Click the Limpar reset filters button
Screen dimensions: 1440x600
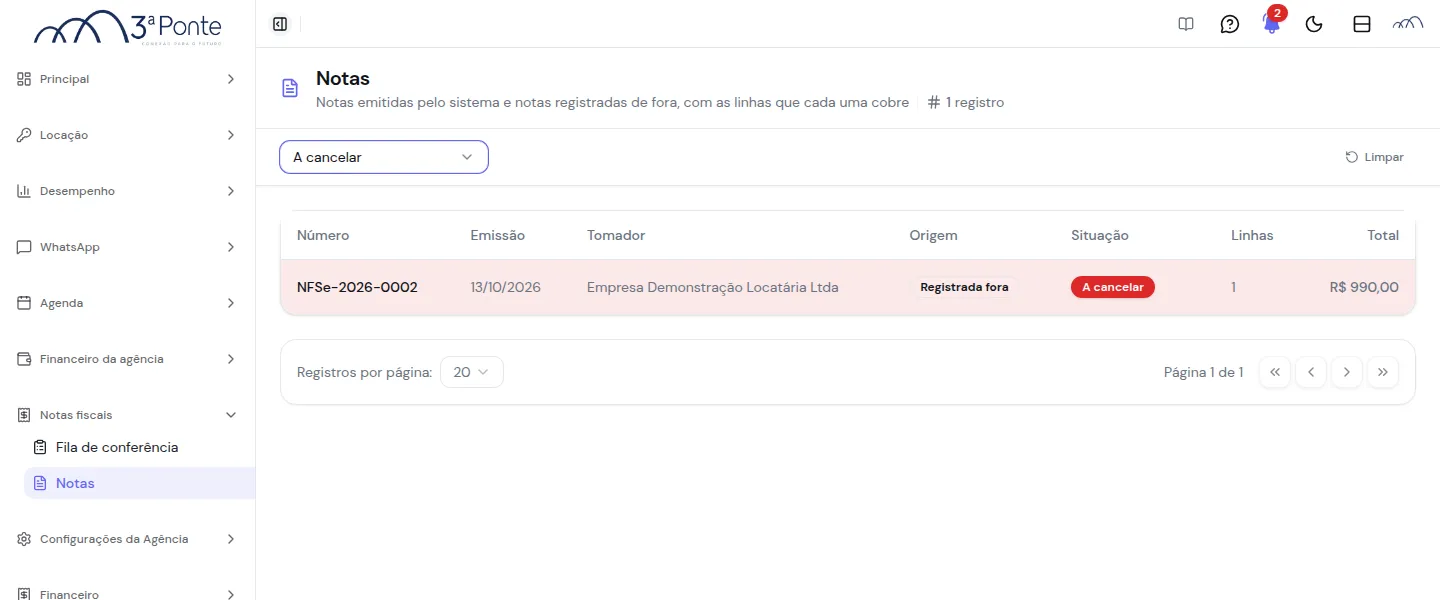click(1375, 157)
